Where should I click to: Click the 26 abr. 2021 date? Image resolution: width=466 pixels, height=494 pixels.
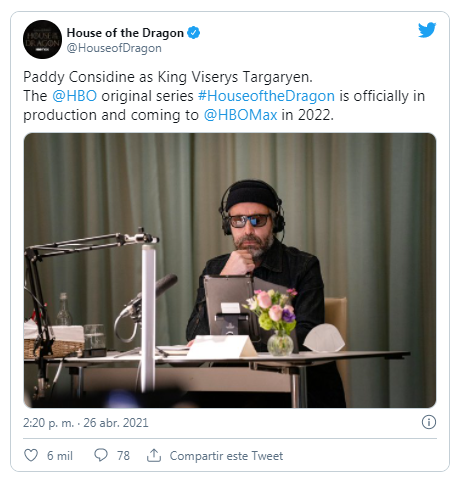tap(116, 423)
